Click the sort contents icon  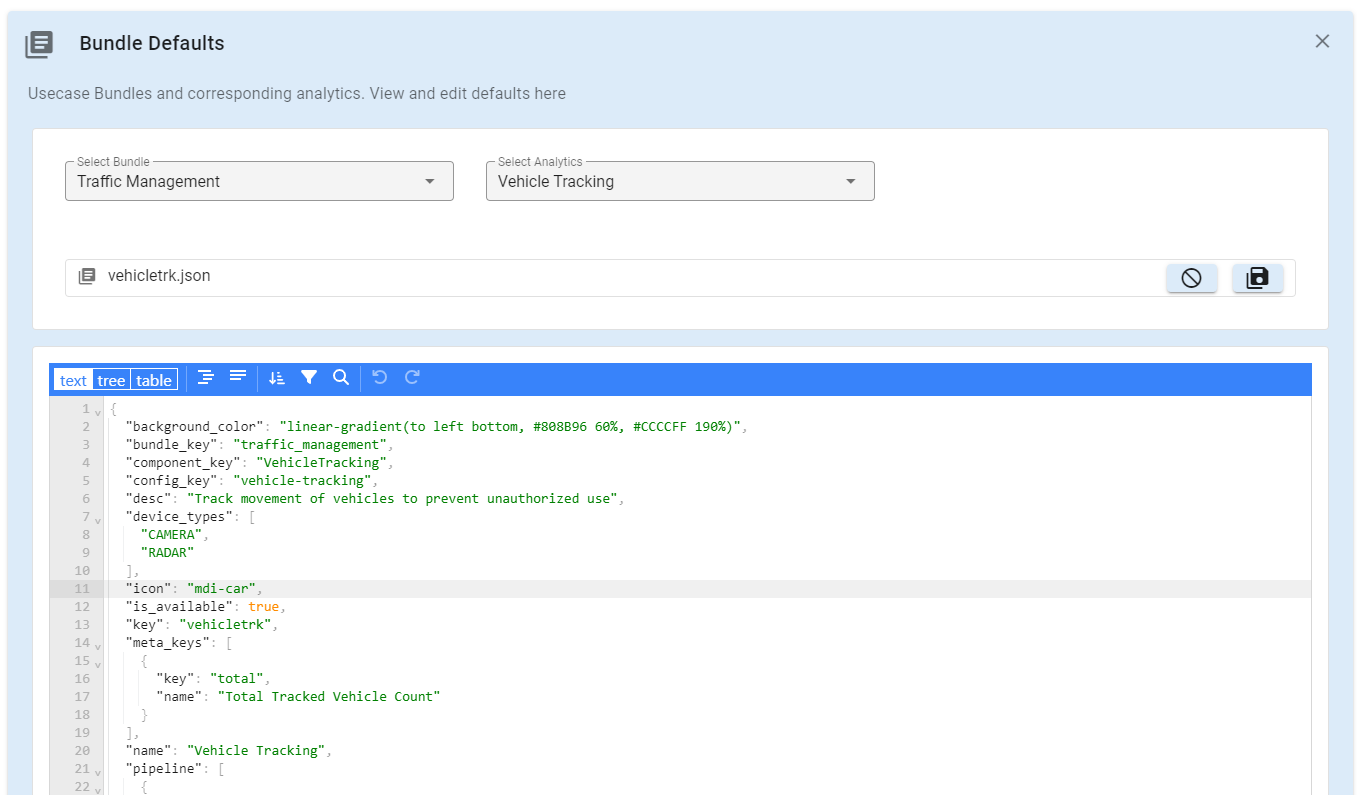tap(277, 377)
